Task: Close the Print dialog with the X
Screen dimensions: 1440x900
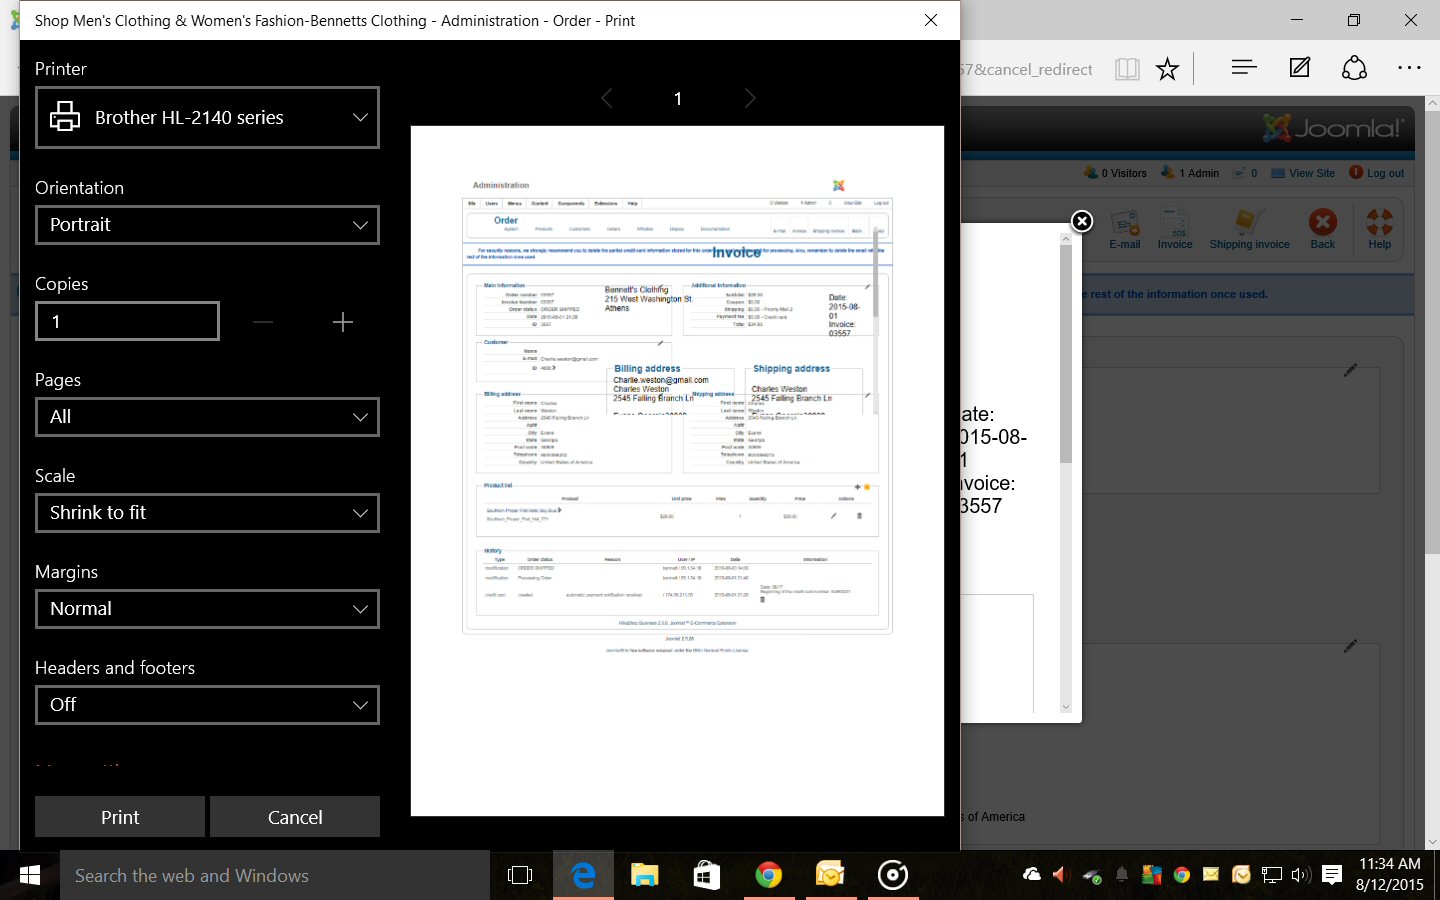Action: click(931, 20)
